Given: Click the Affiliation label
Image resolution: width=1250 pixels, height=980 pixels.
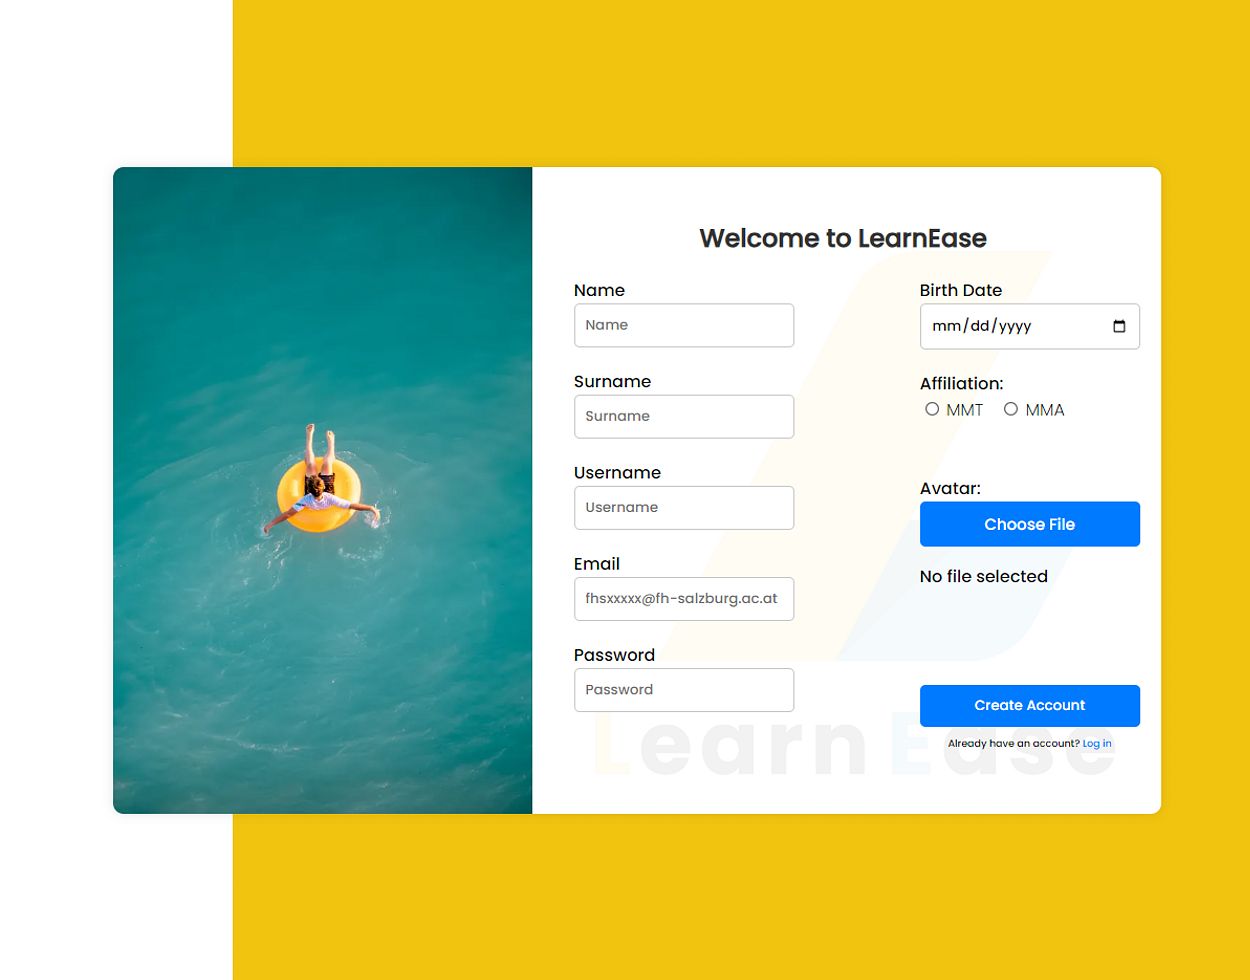Looking at the screenshot, I should 962,383.
